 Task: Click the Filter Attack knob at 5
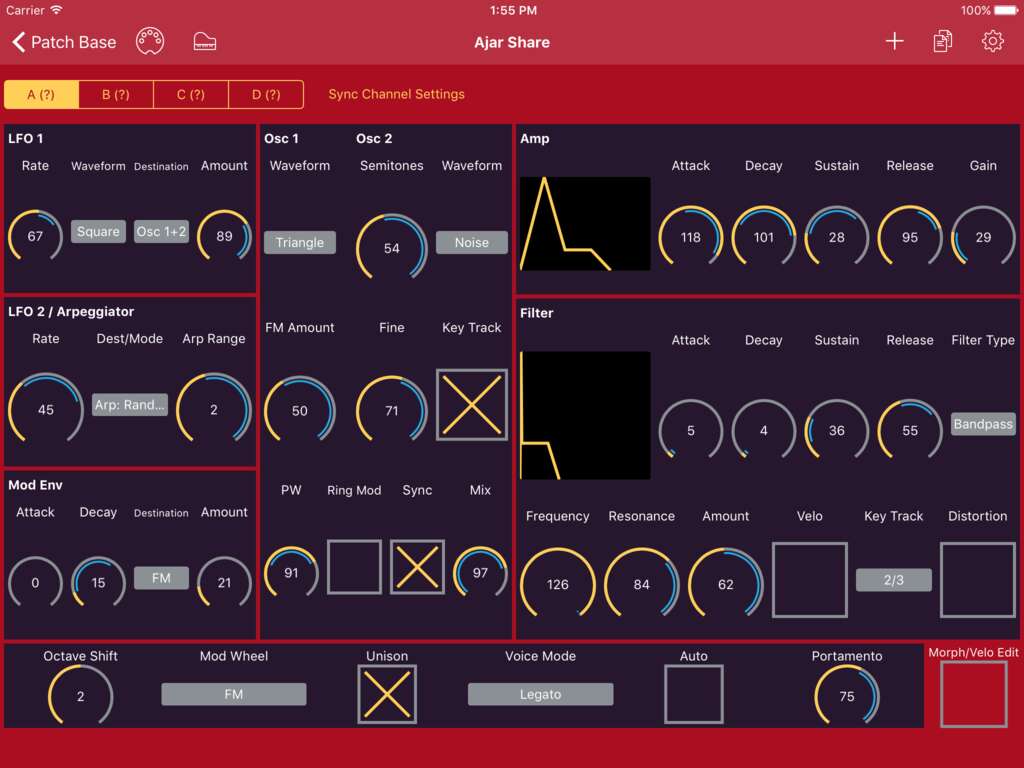(690, 430)
